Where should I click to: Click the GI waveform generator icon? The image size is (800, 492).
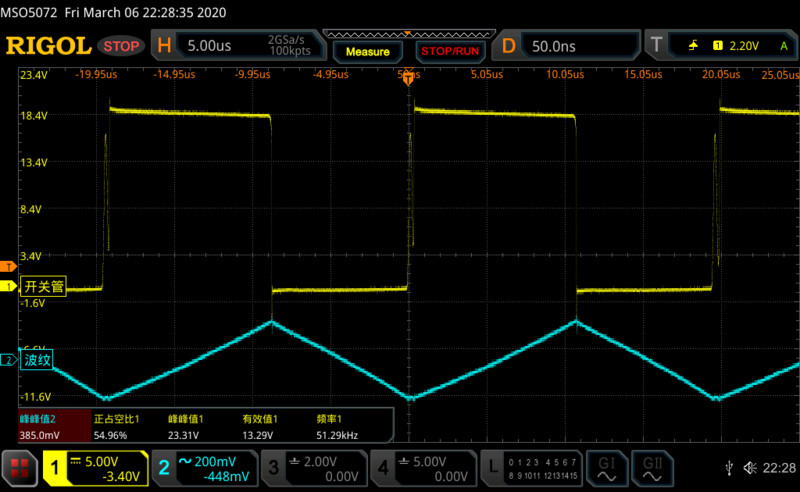(607, 467)
